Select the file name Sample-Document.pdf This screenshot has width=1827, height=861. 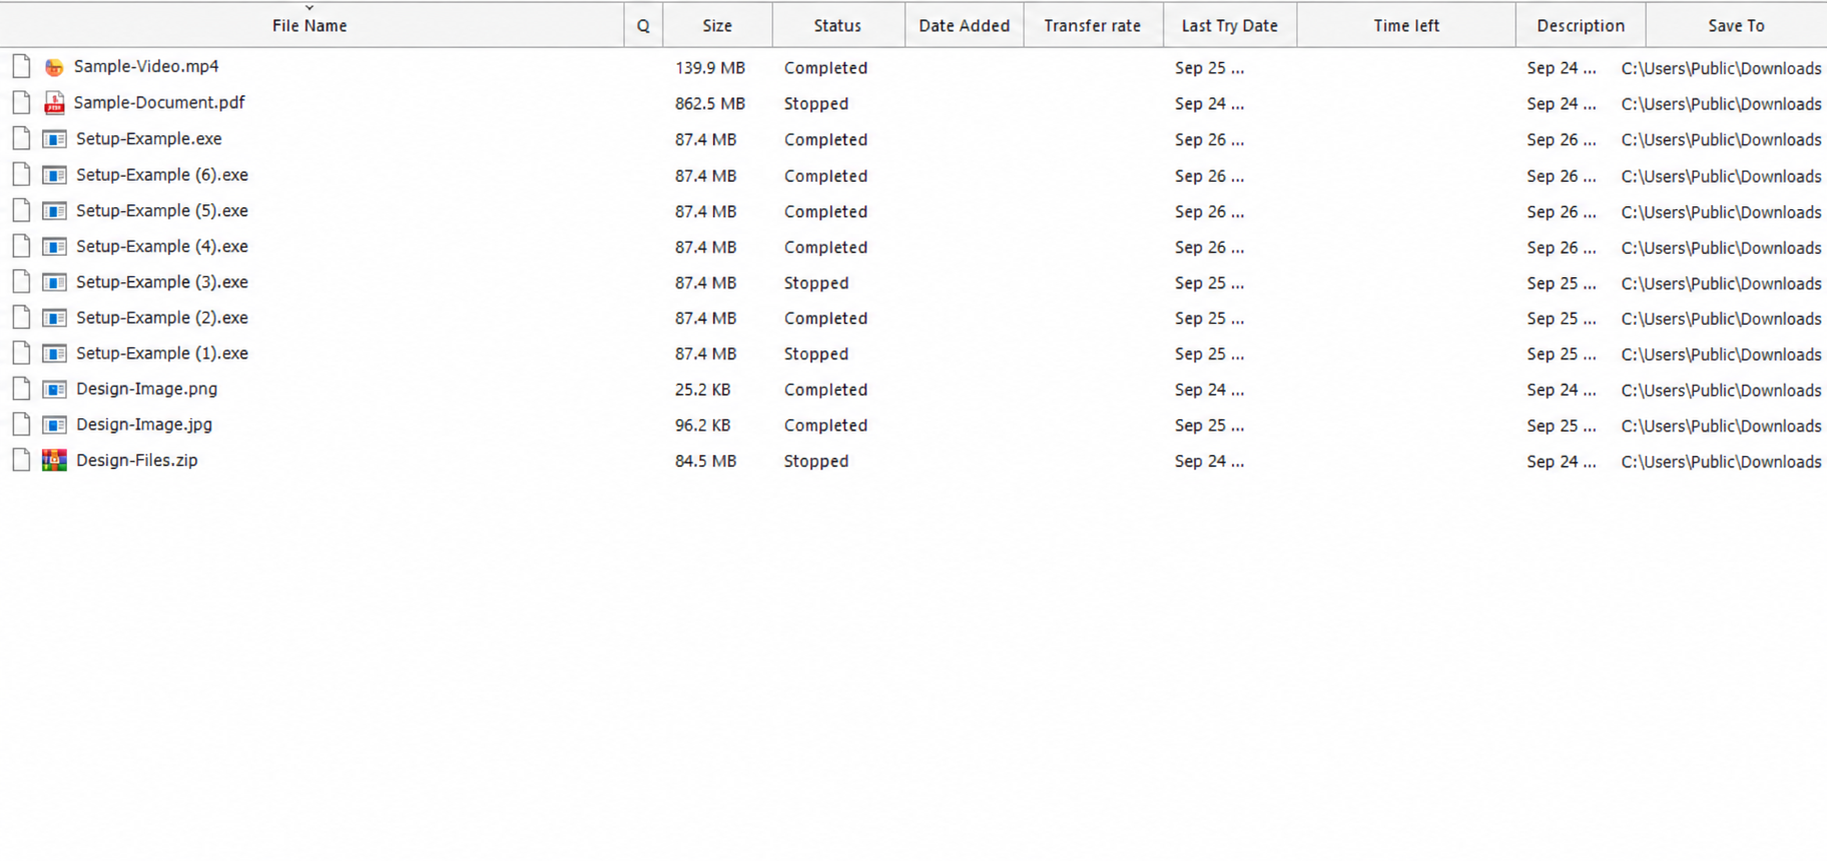point(159,103)
